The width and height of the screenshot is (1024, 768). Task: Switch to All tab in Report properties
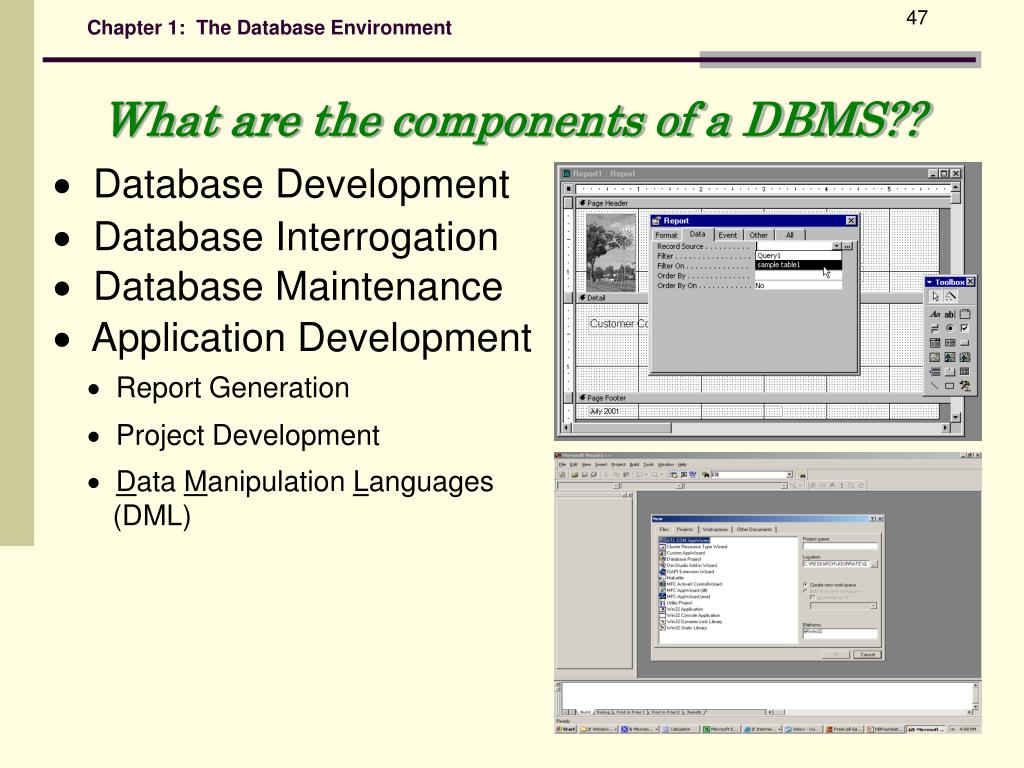coord(790,235)
